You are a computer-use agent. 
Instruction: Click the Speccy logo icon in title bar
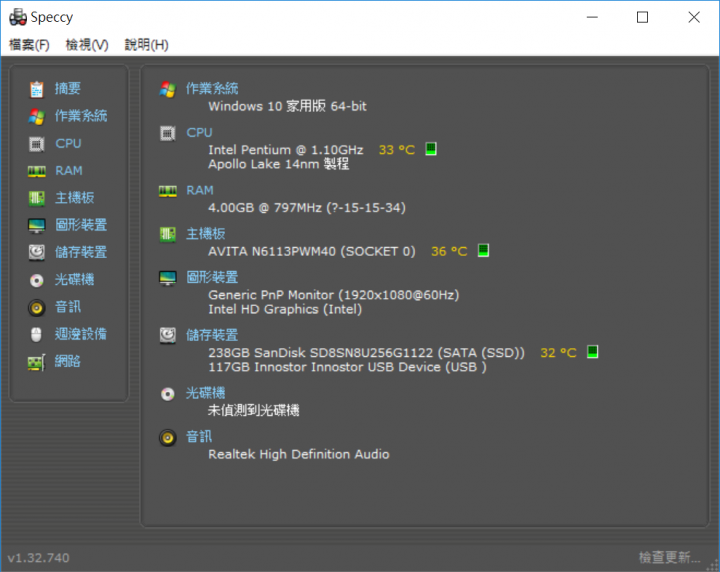(18, 17)
